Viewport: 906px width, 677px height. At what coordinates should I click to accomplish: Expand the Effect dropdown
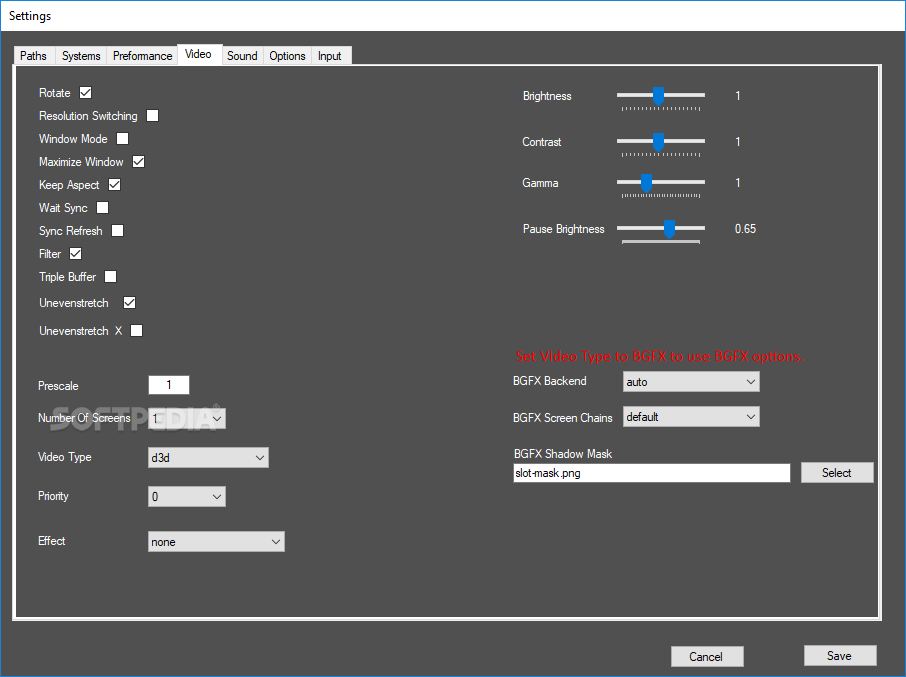tap(217, 542)
